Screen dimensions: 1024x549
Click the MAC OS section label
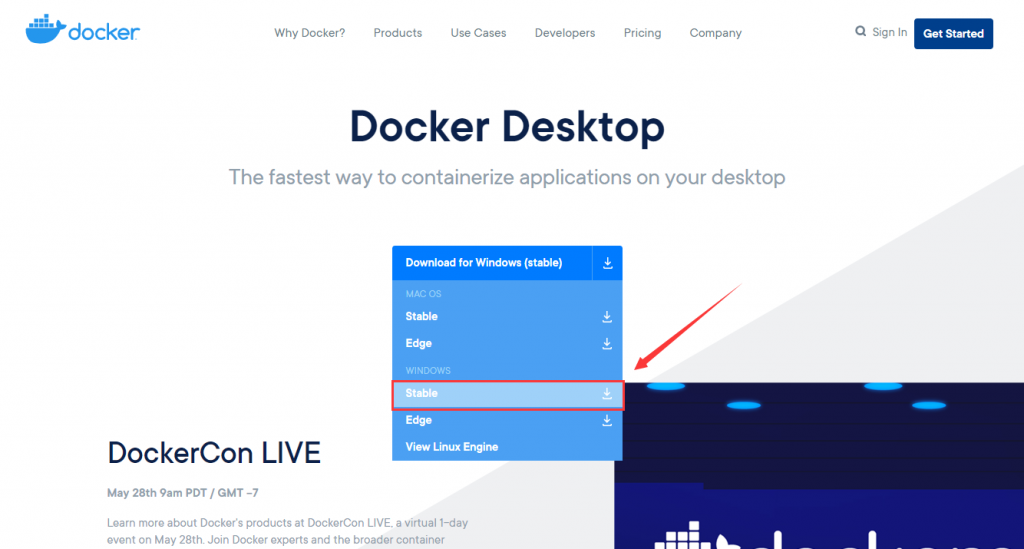423,294
